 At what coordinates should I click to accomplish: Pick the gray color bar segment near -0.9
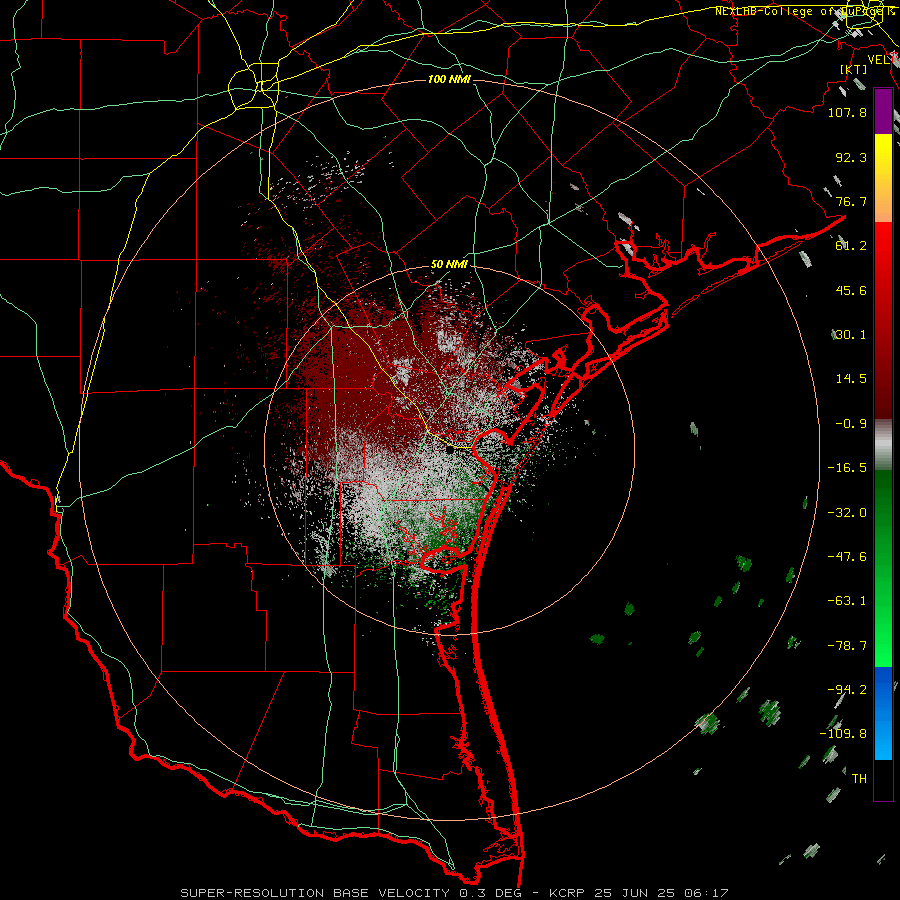(883, 445)
